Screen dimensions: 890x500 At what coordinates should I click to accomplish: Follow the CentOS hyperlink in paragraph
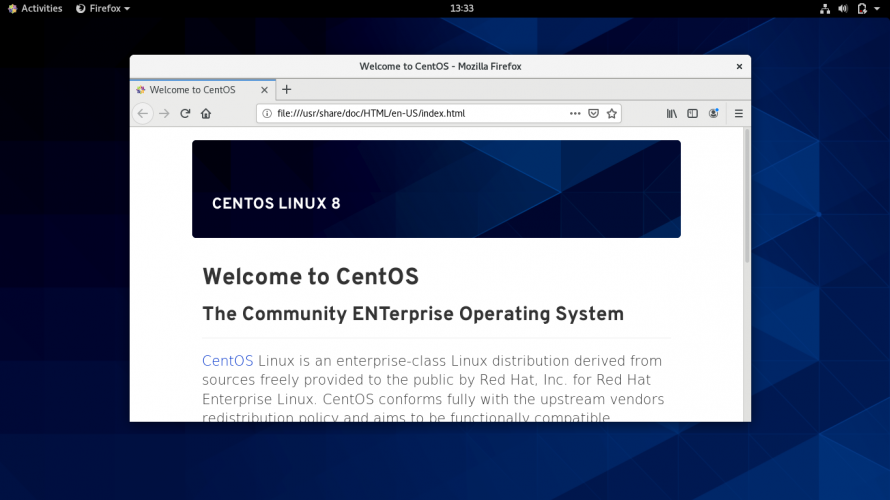pos(228,361)
